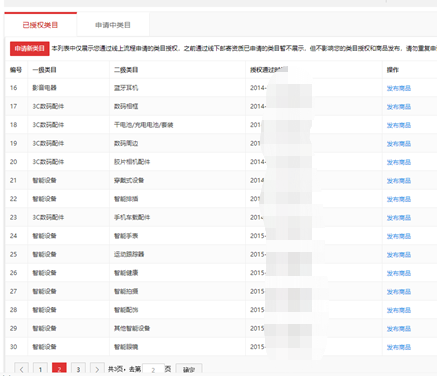Open 发布商品 for row 18

click(399, 125)
